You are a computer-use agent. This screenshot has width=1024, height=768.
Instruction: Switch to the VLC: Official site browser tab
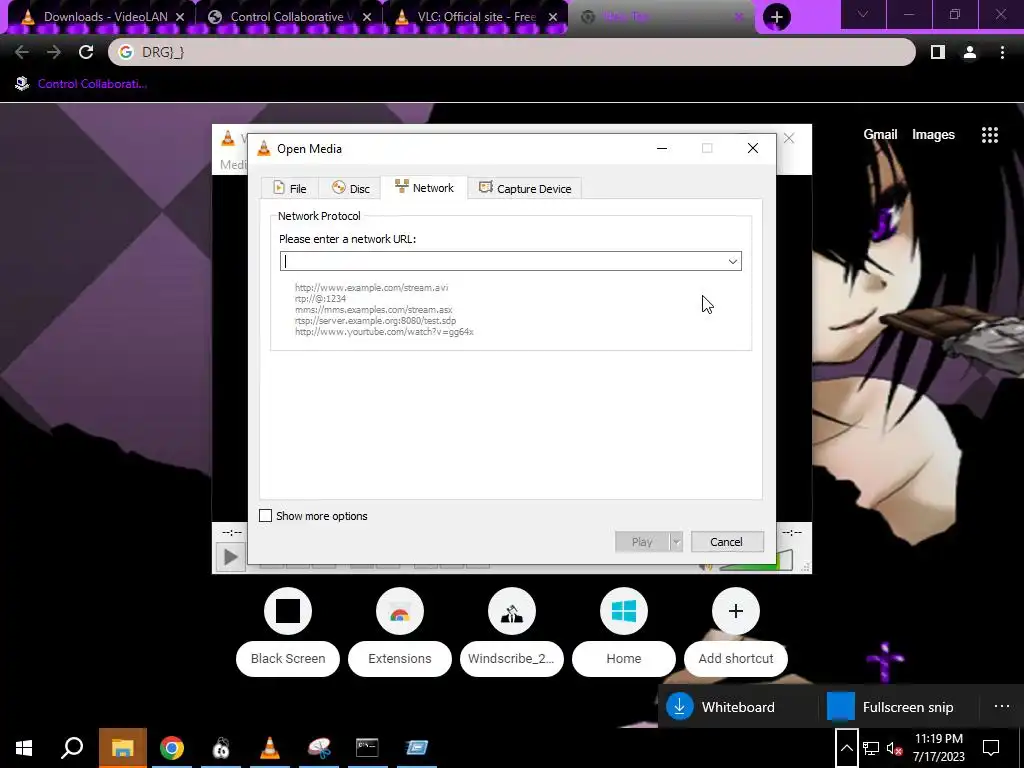475,17
